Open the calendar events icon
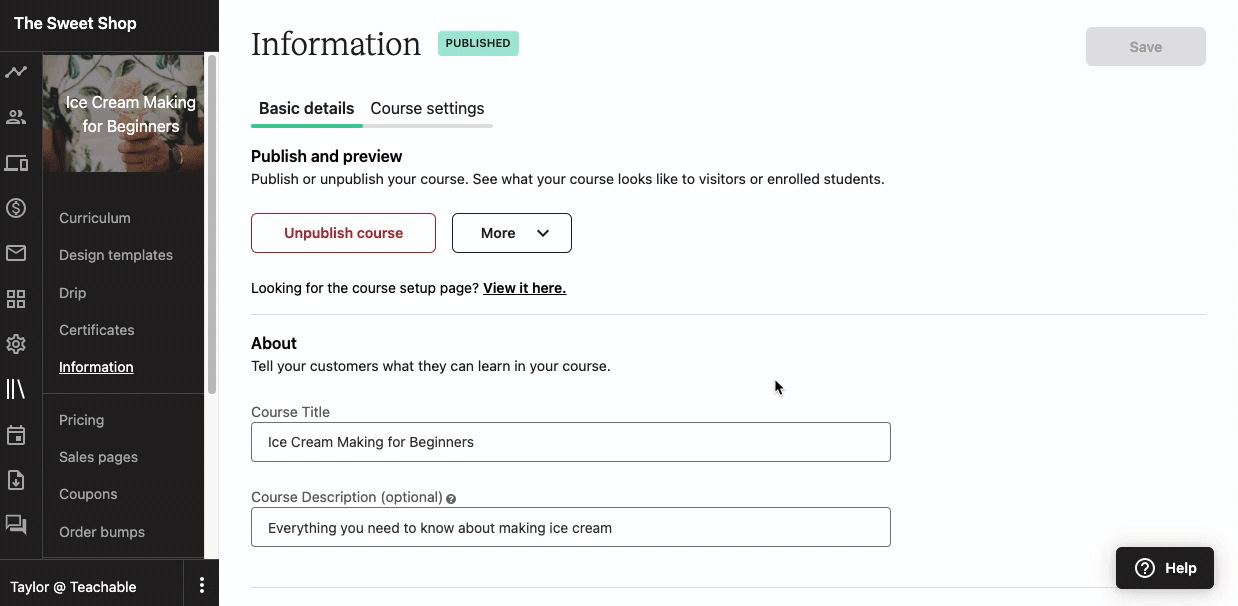This screenshot has width=1238, height=606. point(16,435)
